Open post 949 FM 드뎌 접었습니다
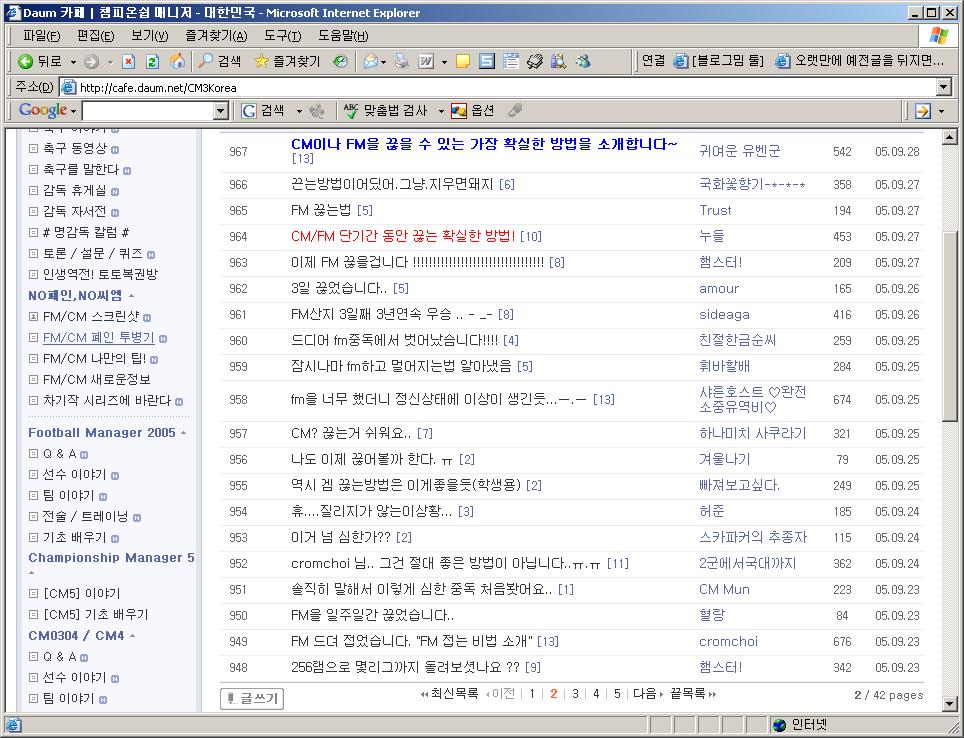This screenshot has height=738, width=964. pos(412,641)
